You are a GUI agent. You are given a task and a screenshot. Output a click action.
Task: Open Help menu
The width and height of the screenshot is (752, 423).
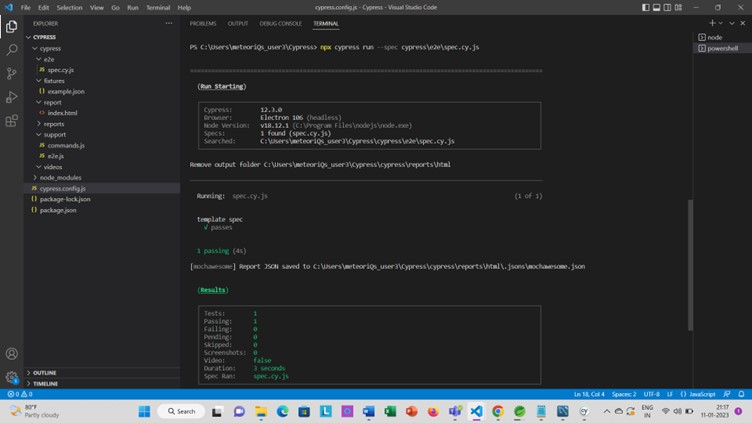click(184, 8)
